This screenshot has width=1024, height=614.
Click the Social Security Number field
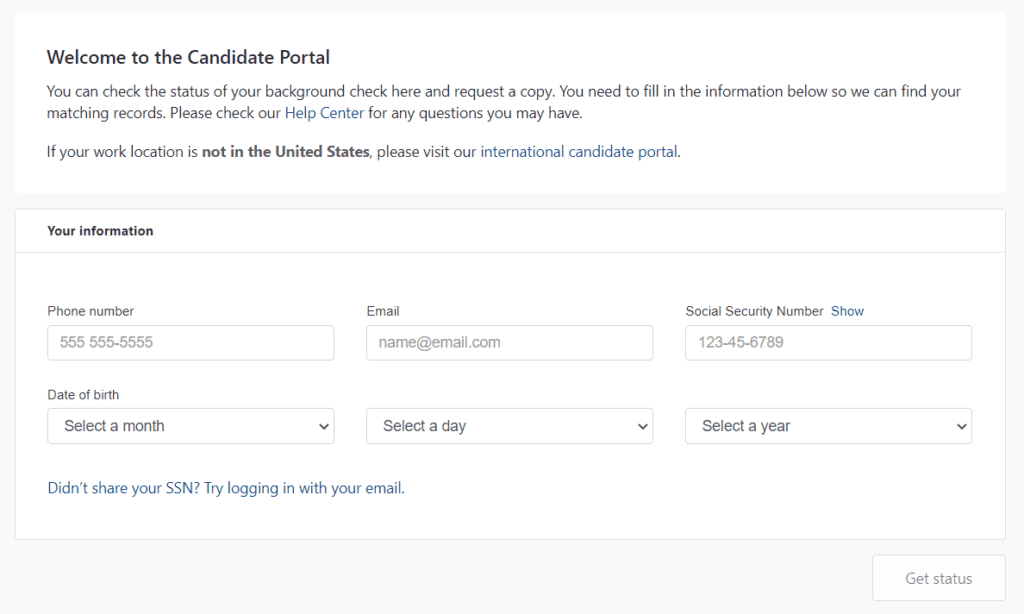pos(828,342)
